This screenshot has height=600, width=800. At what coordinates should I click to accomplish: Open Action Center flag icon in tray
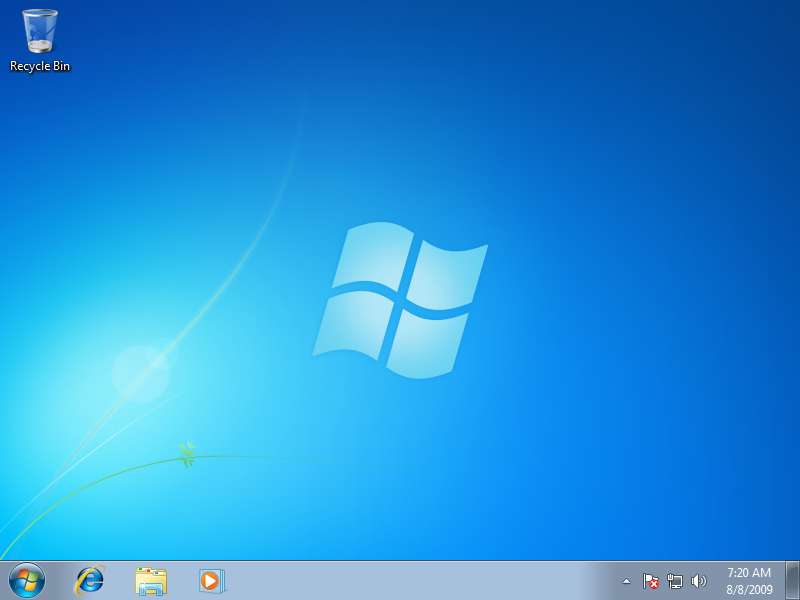coord(650,581)
